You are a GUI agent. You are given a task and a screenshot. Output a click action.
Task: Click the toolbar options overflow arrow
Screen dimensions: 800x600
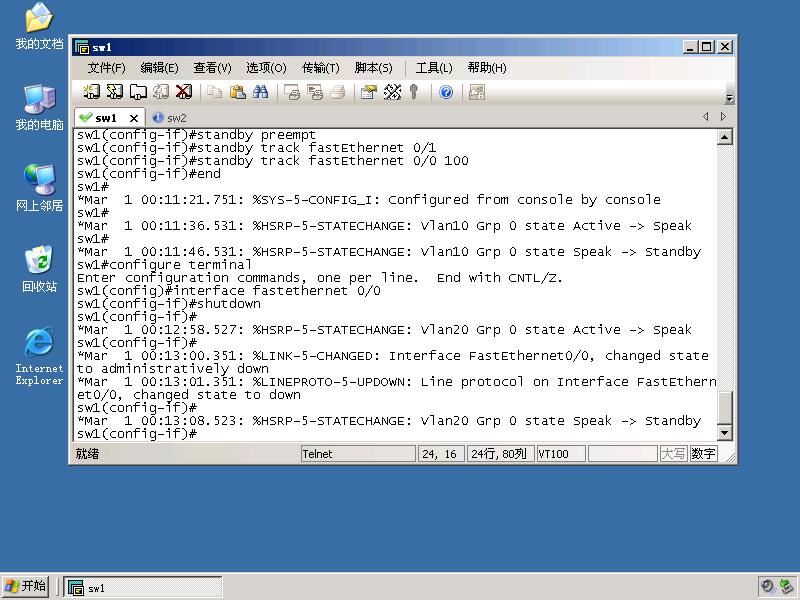pos(729,98)
